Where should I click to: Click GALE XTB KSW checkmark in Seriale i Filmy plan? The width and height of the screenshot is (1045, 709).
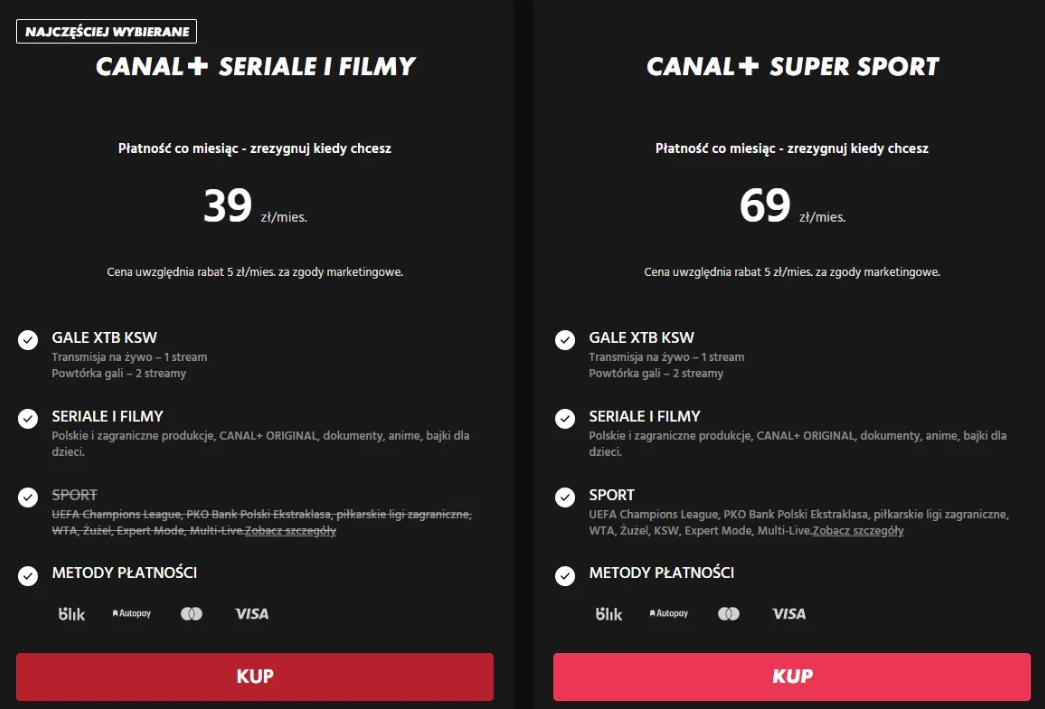(28, 340)
